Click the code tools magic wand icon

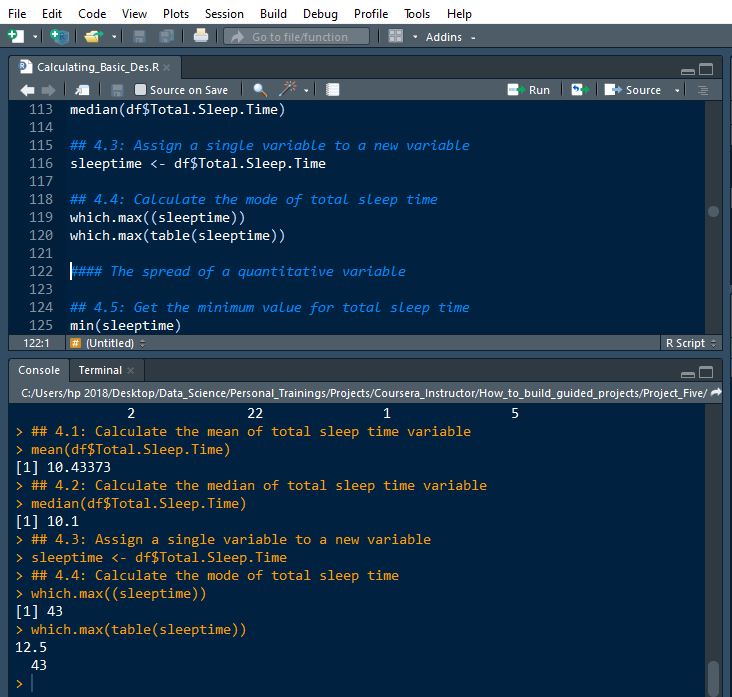287,90
